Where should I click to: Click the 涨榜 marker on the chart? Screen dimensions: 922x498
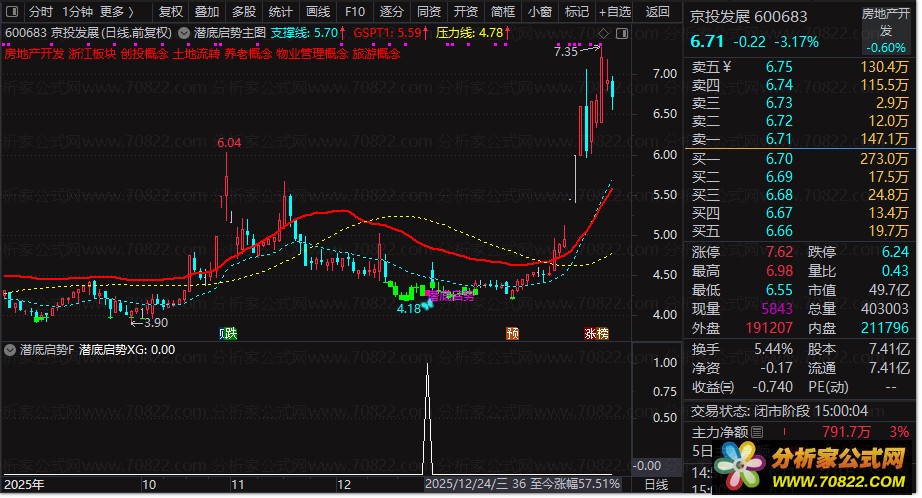tap(596, 333)
